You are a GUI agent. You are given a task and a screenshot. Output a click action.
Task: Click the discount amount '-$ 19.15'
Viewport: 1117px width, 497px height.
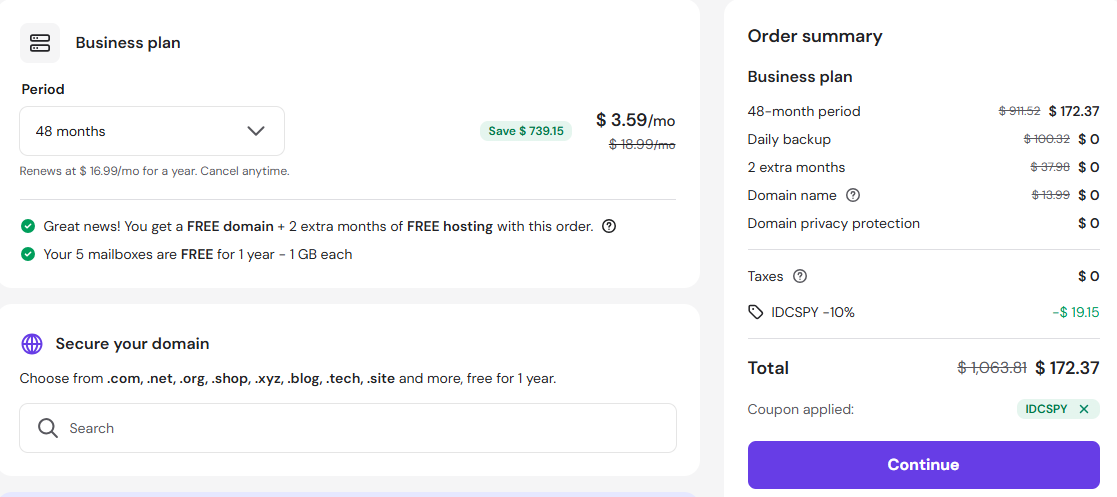1076,312
